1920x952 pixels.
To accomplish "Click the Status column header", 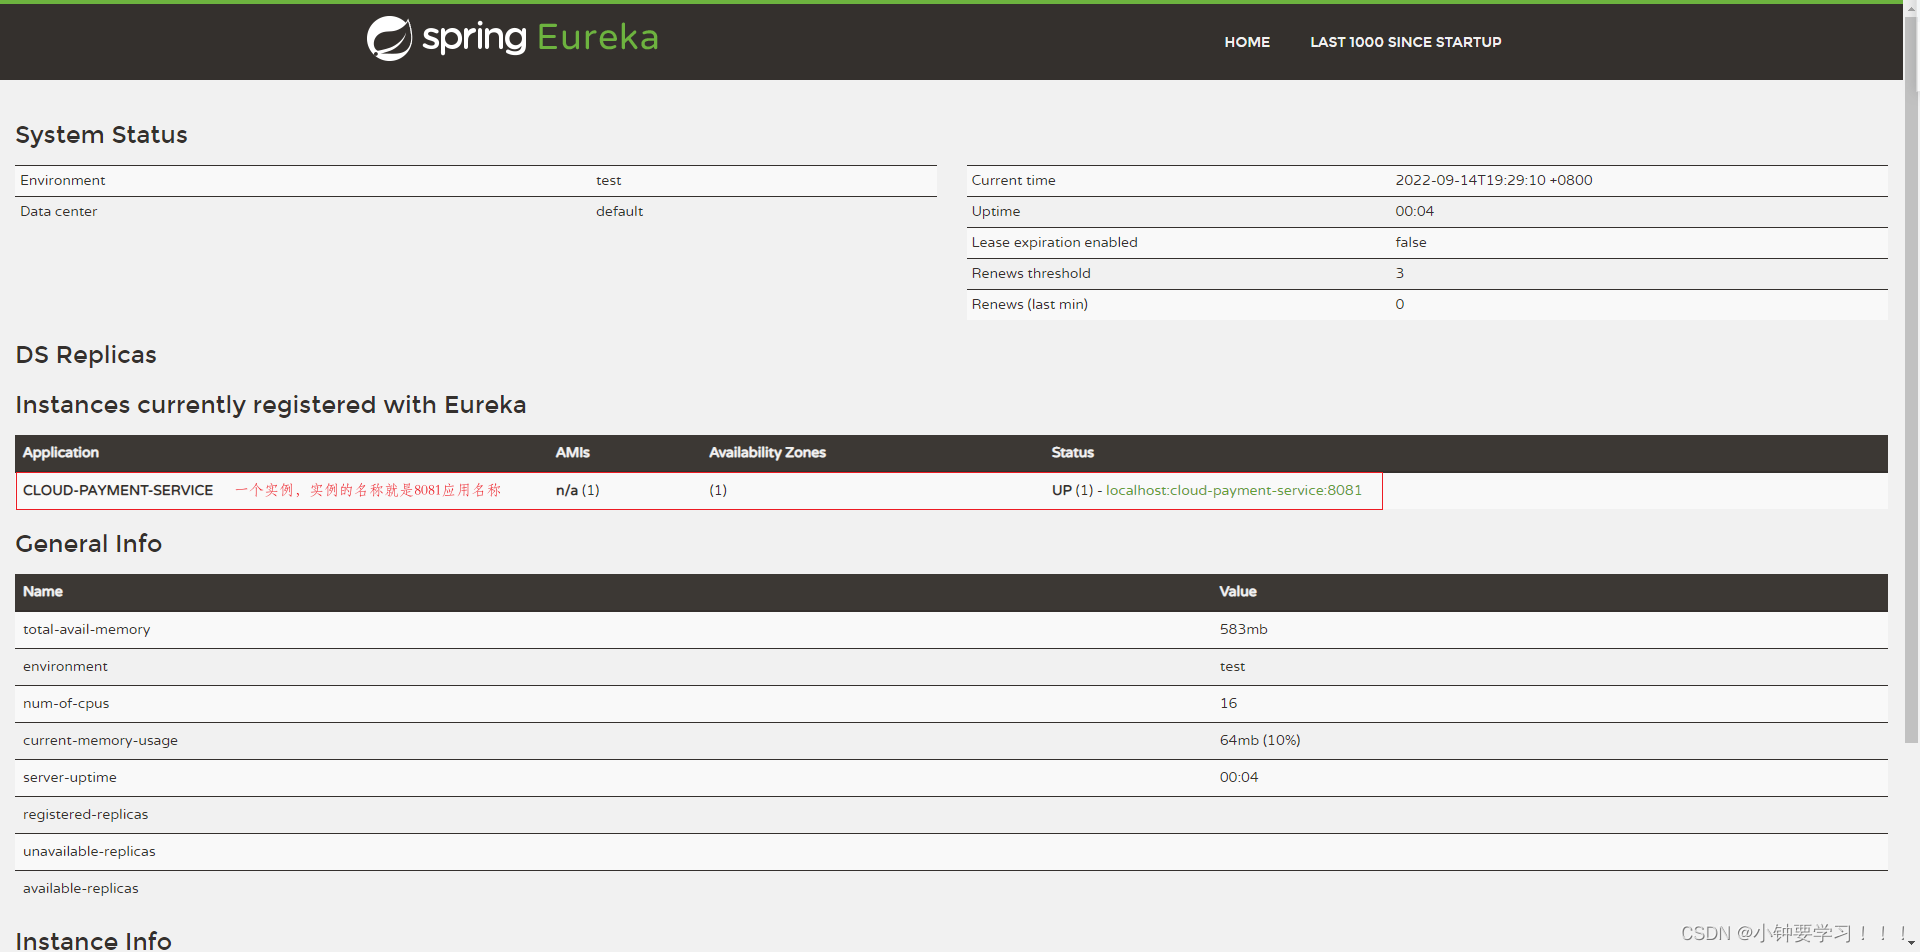I will [x=1072, y=452].
